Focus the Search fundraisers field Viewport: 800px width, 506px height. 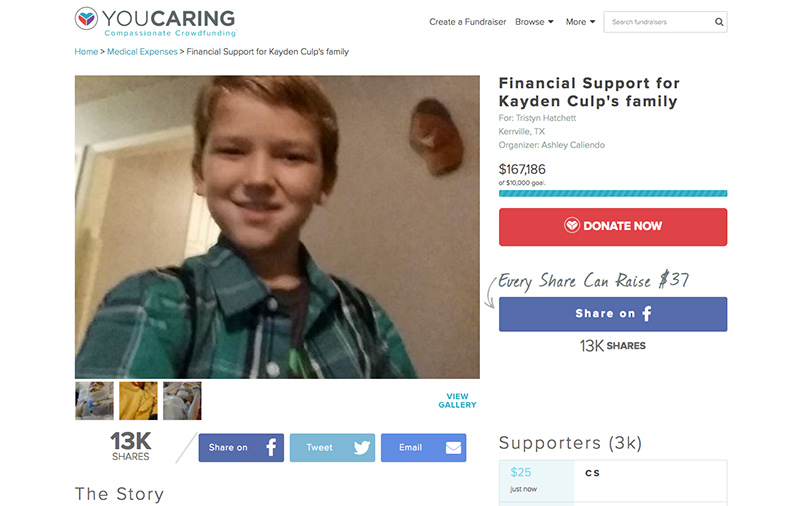(659, 22)
